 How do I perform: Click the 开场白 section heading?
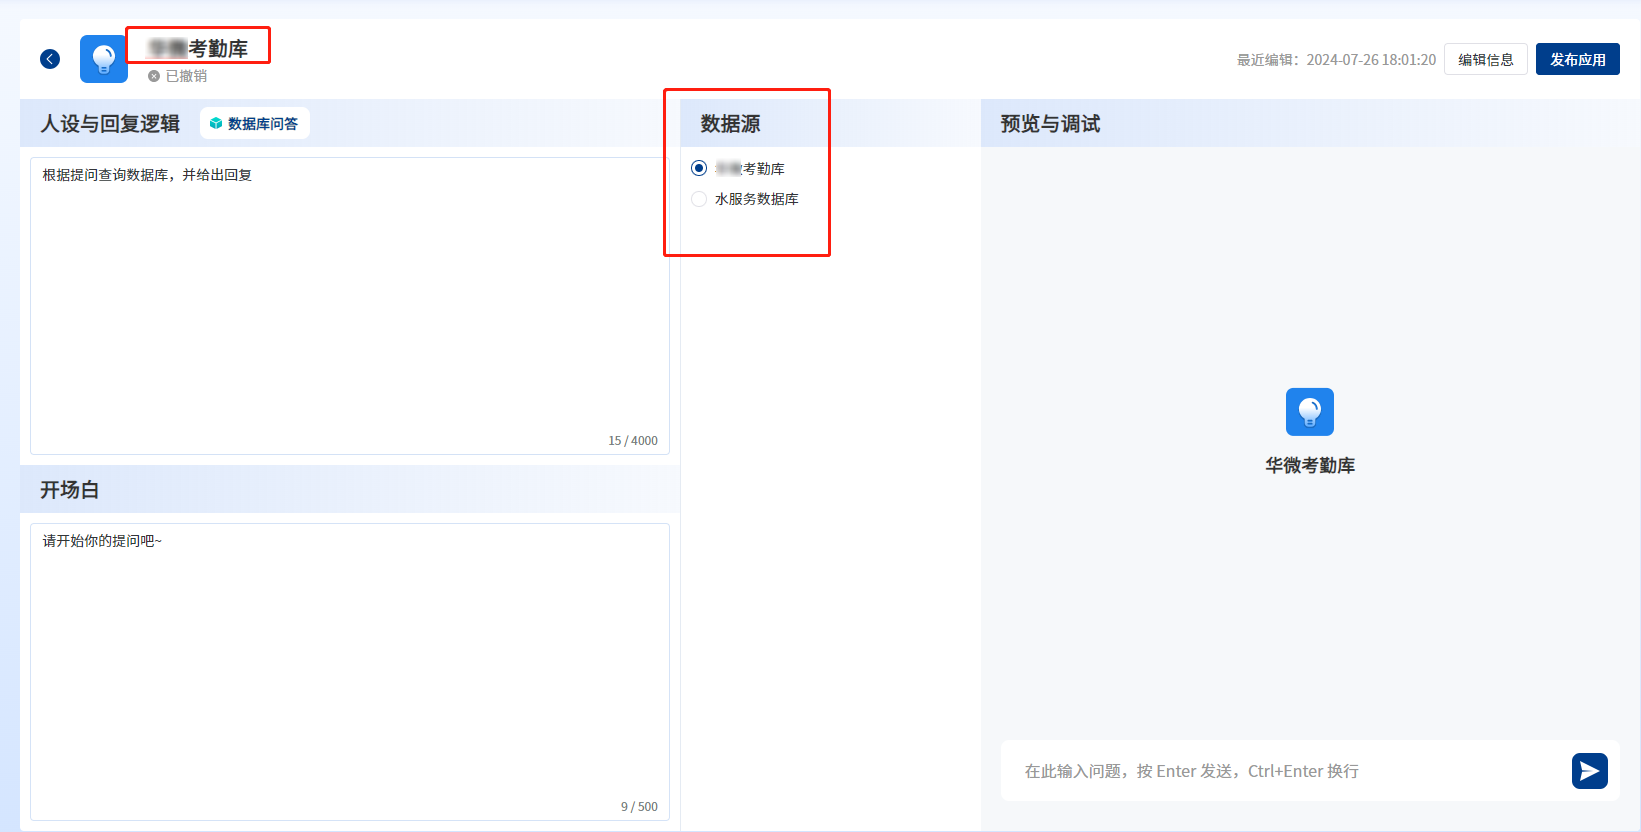tap(69, 490)
